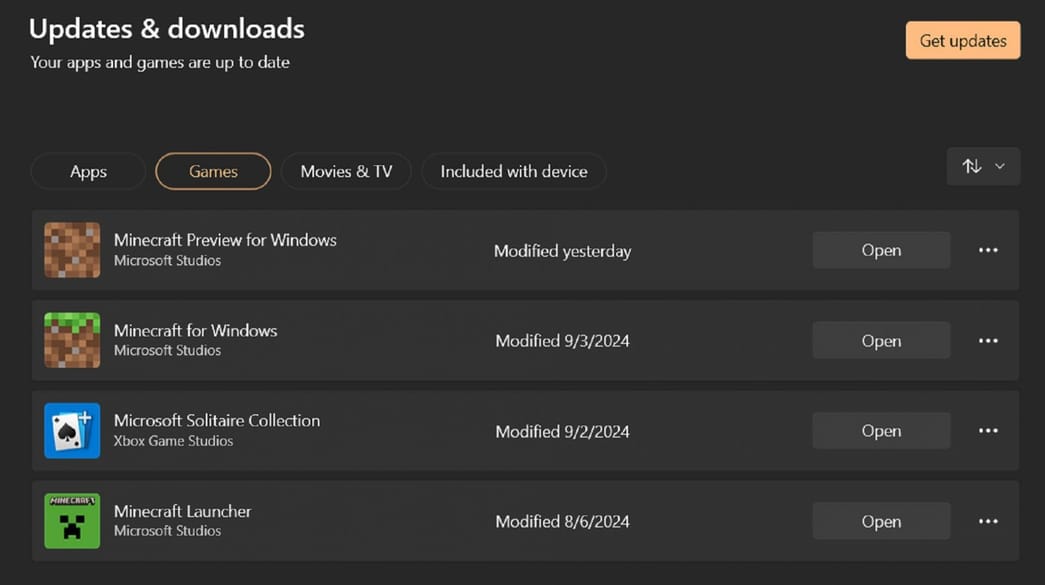Viewport: 1045px width, 585px height.
Task: Open more options for Minecraft Preview
Action: tap(988, 250)
